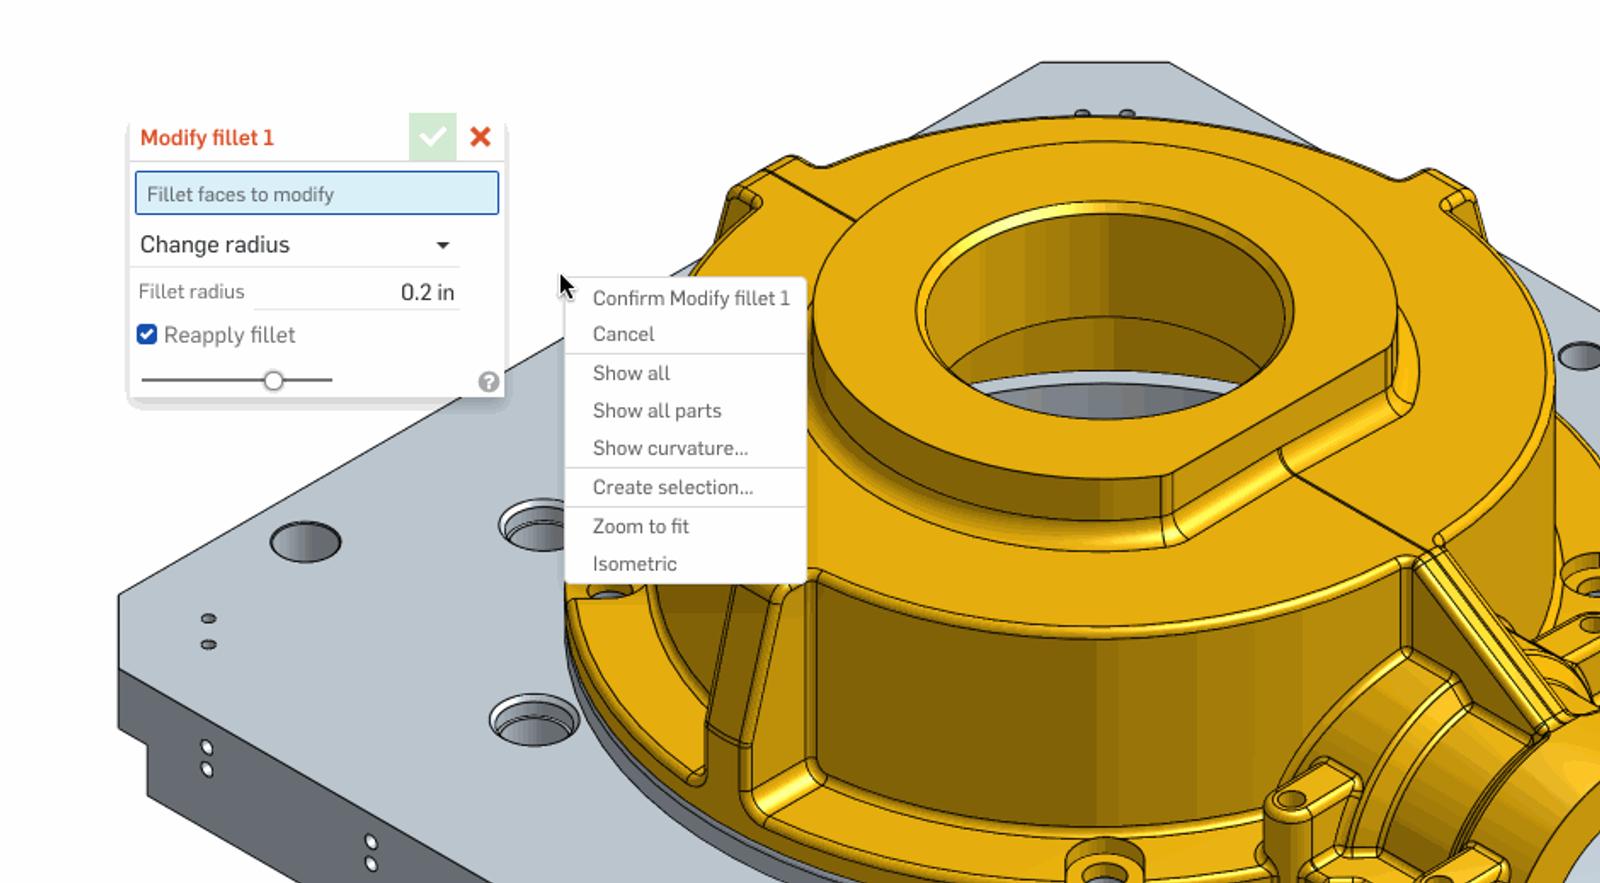Click the green checkmark to accept fillet
This screenshot has height=883, width=1600.
coord(432,137)
